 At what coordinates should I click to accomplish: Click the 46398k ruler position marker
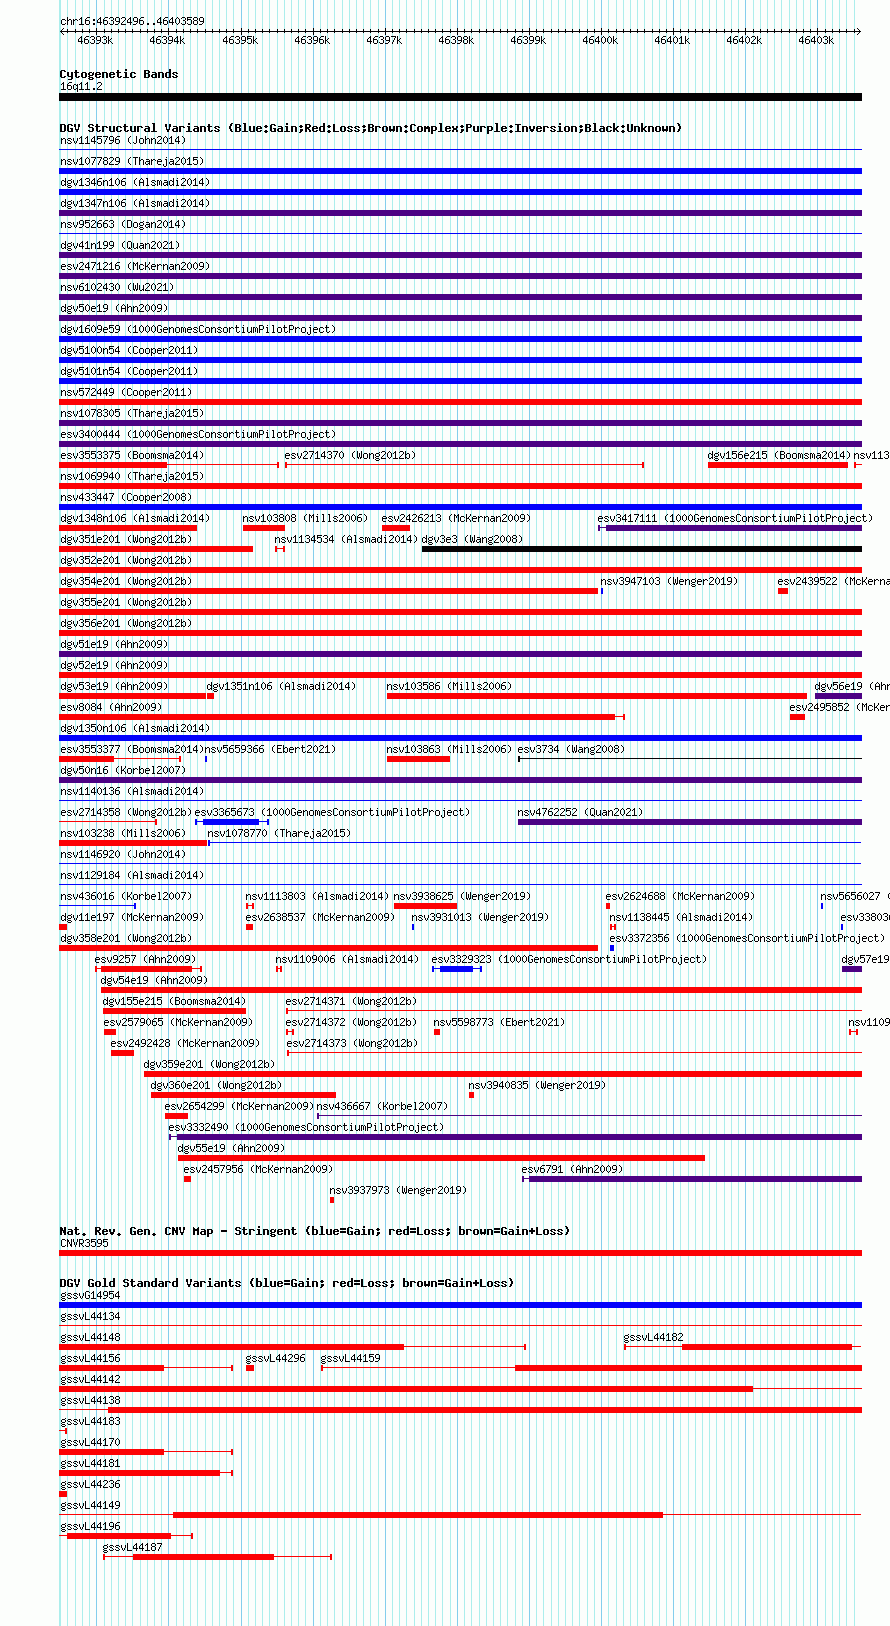456,40
